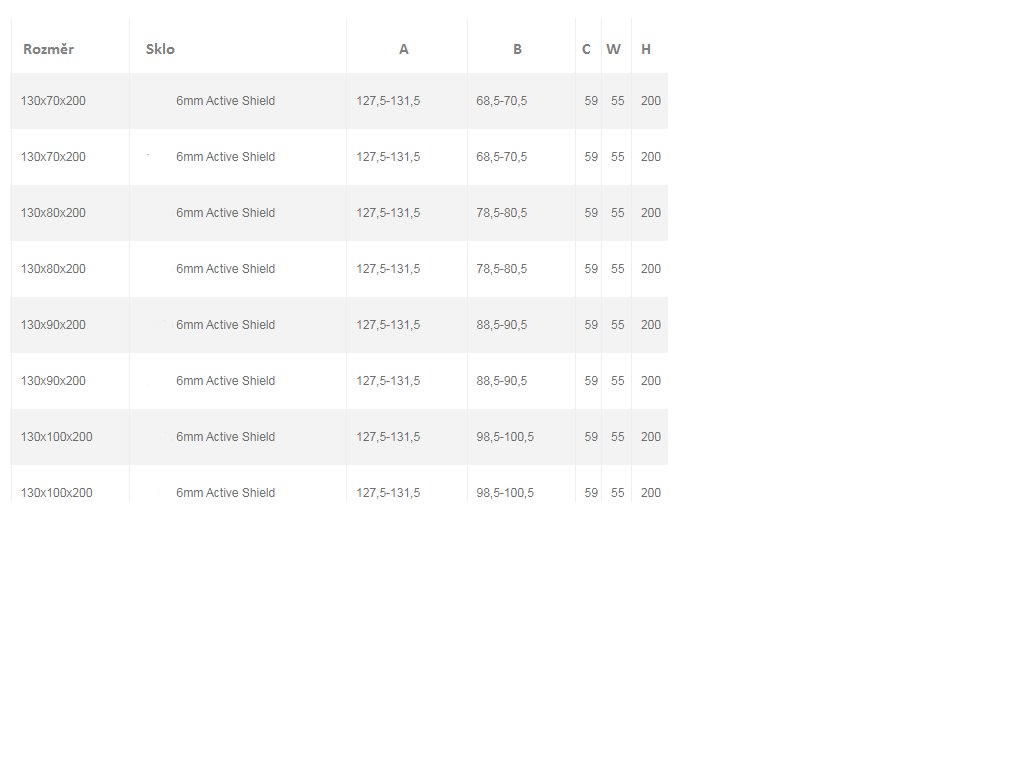Click value 59 in white 130x90x200 row
1024x768 pixels.
tap(591, 381)
